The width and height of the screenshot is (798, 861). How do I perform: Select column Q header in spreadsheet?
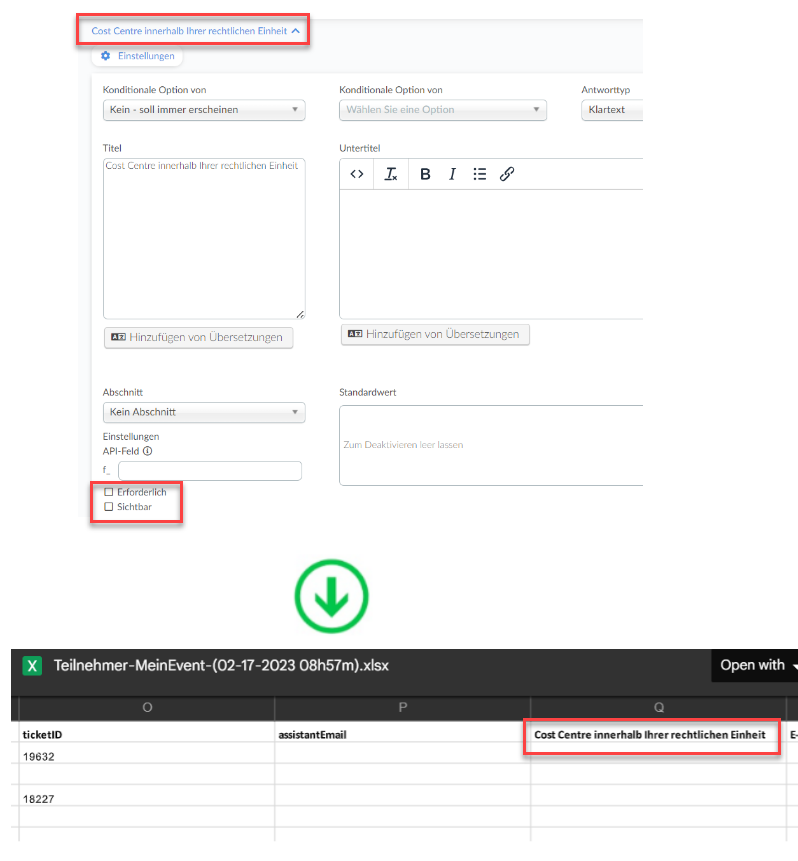(659, 708)
